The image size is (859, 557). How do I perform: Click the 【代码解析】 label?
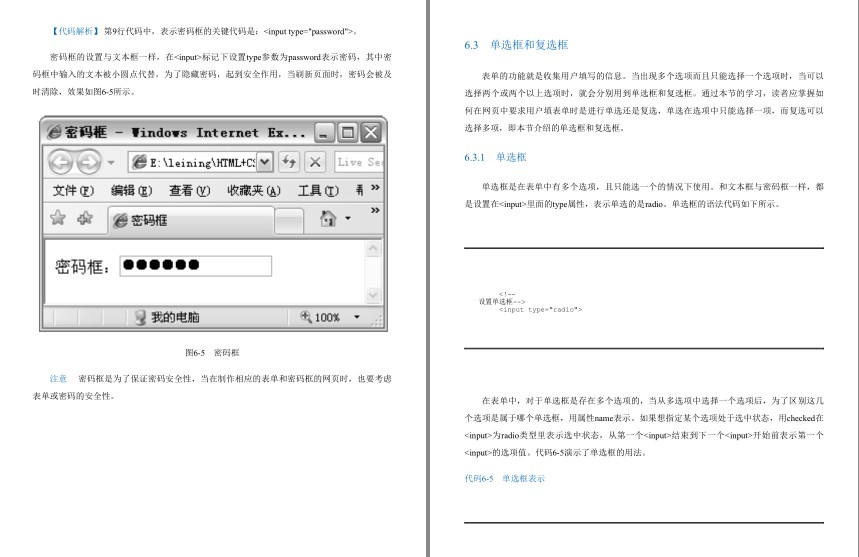(x=75, y=31)
